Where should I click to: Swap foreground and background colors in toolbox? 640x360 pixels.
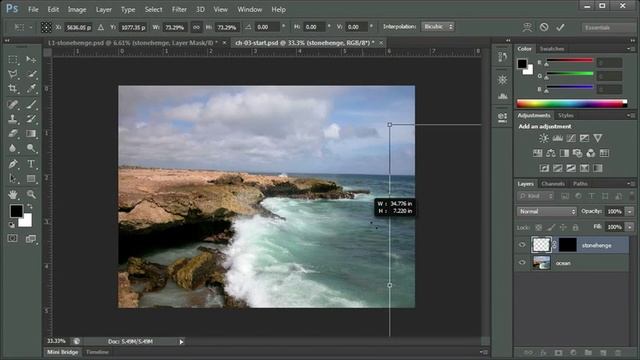click(x=30, y=206)
